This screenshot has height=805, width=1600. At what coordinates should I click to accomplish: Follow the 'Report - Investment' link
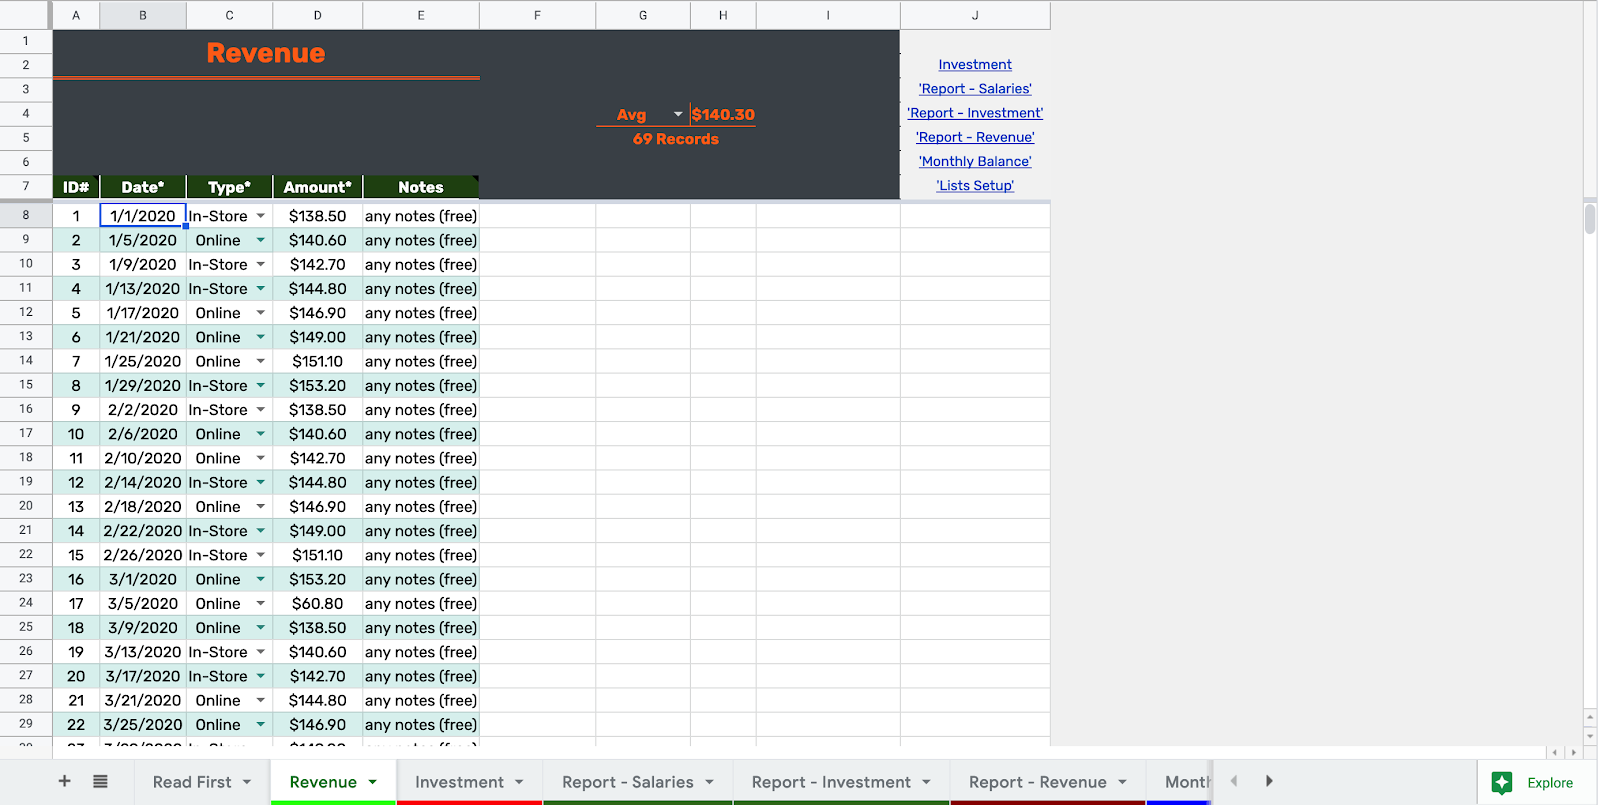coord(975,113)
